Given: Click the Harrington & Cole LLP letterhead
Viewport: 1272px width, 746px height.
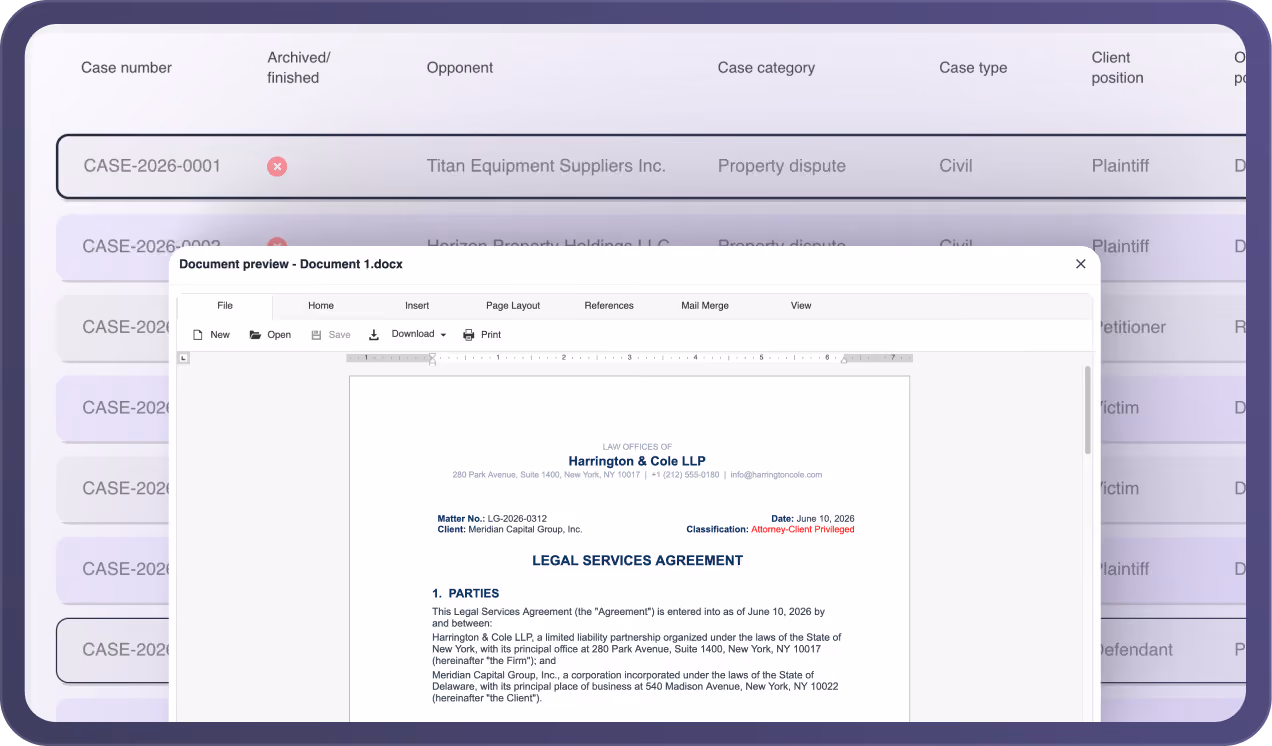Looking at the screenshot, I should point(637,461).
